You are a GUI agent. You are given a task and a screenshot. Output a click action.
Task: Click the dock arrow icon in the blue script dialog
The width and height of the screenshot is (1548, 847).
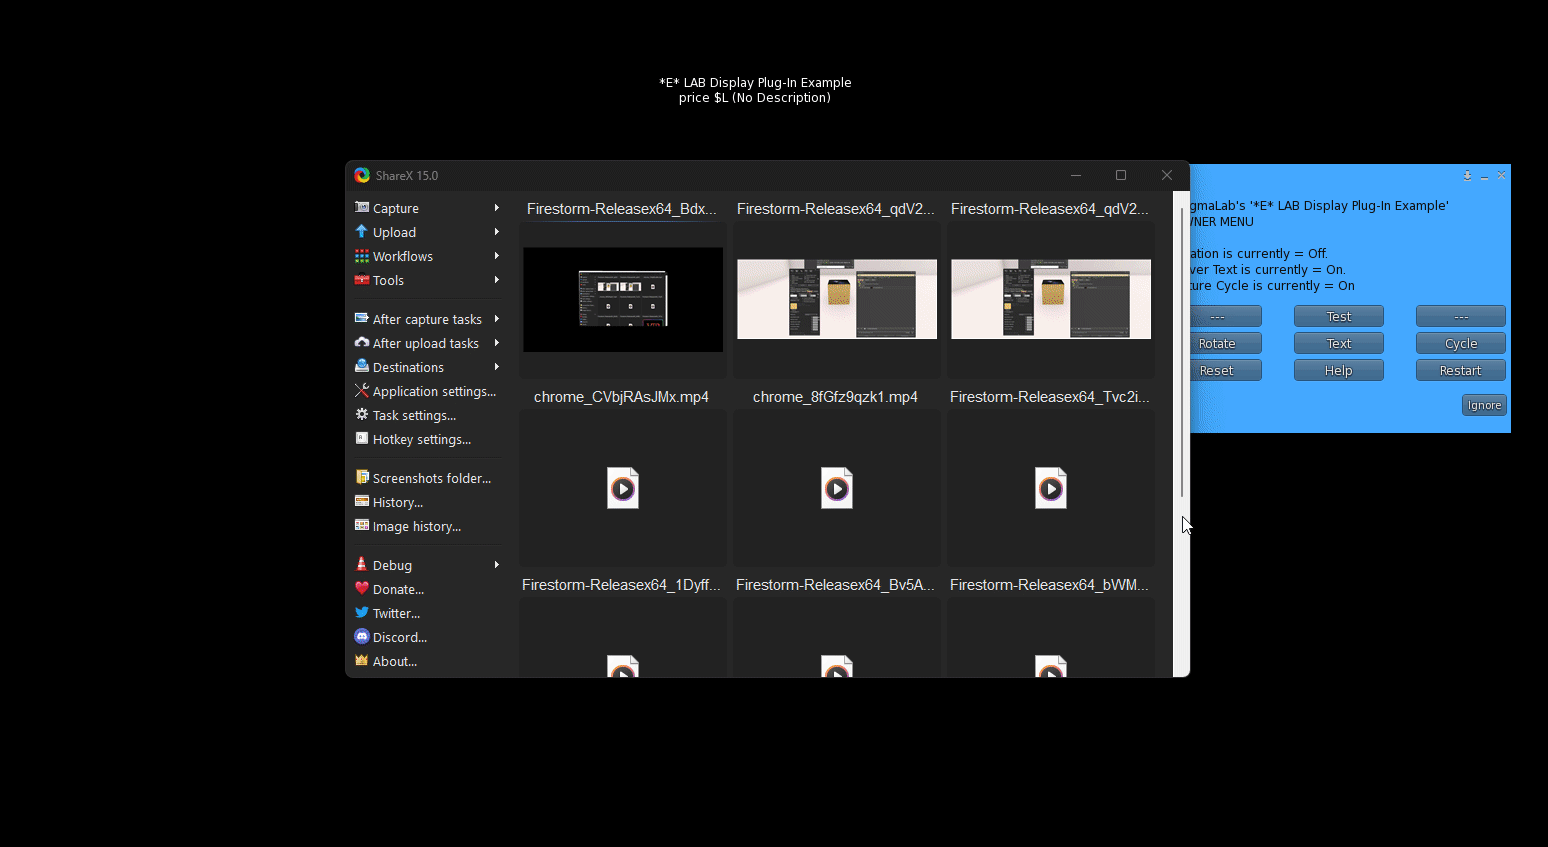point(1467,175)
